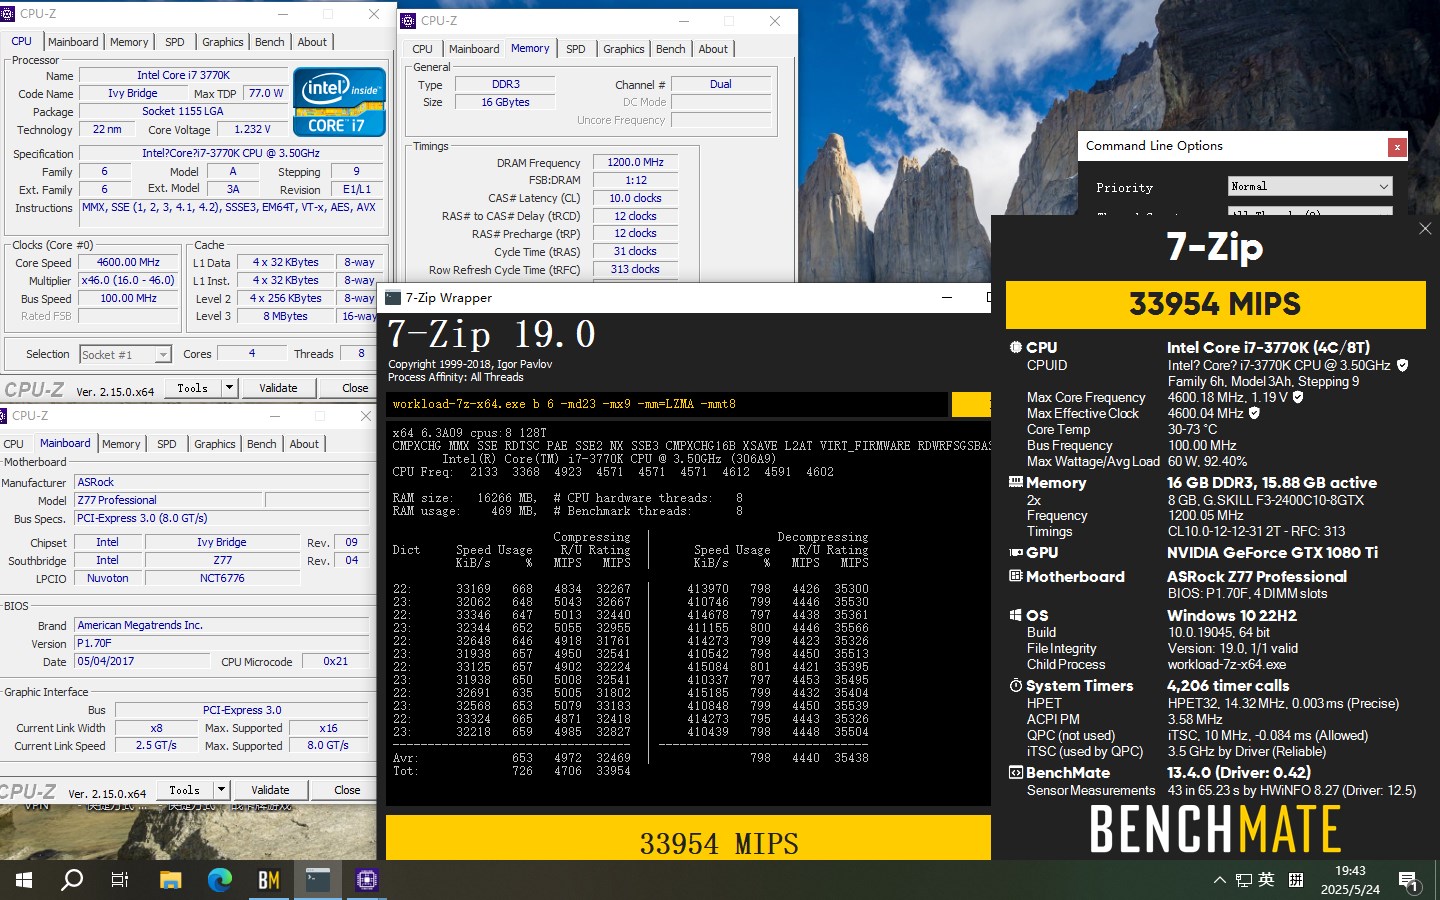Click the verified shield after 4600.04 MHz
Screen dimensions: 1440x900
[1254, 412]
